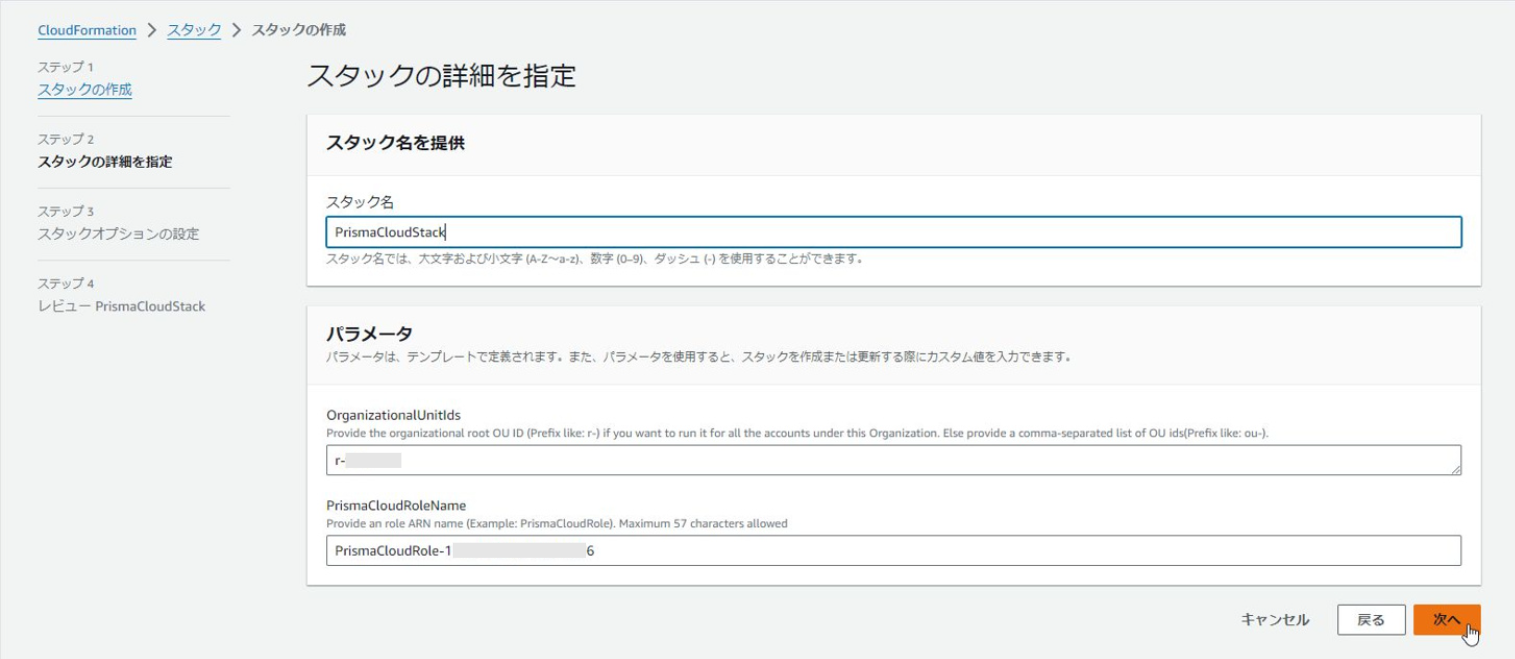Click the キャンセル button
The height and width of the screenshot is (659, 1515).
coord(1275,620)
